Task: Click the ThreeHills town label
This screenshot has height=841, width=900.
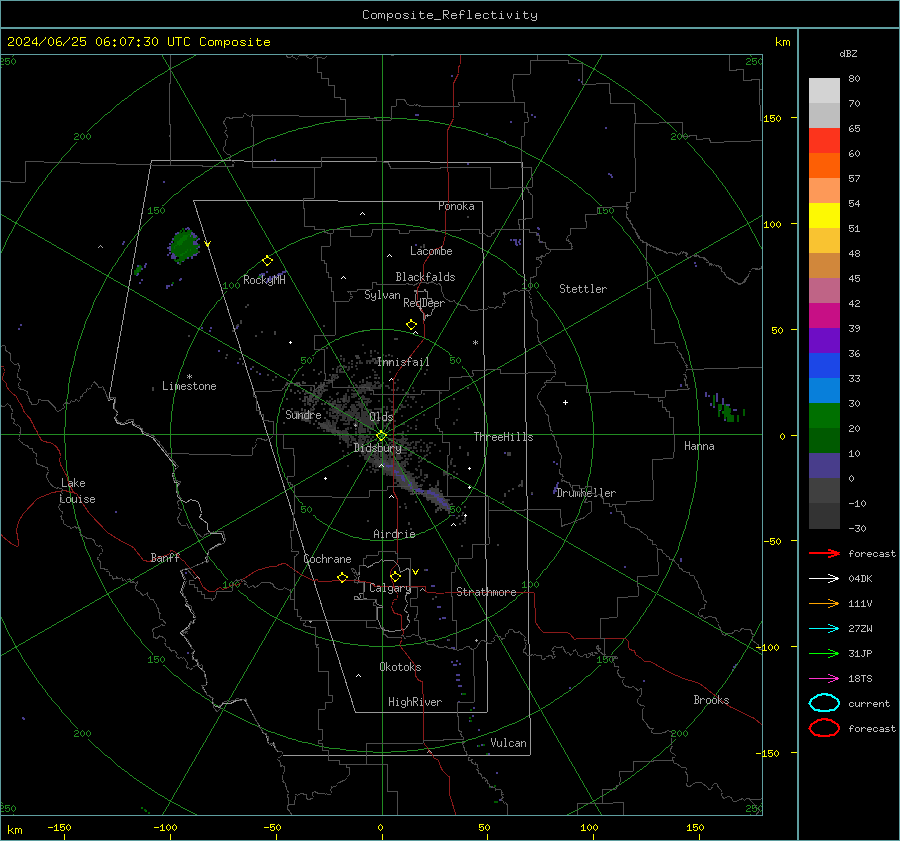Action: pyautogui.click(x=503, y=437)
